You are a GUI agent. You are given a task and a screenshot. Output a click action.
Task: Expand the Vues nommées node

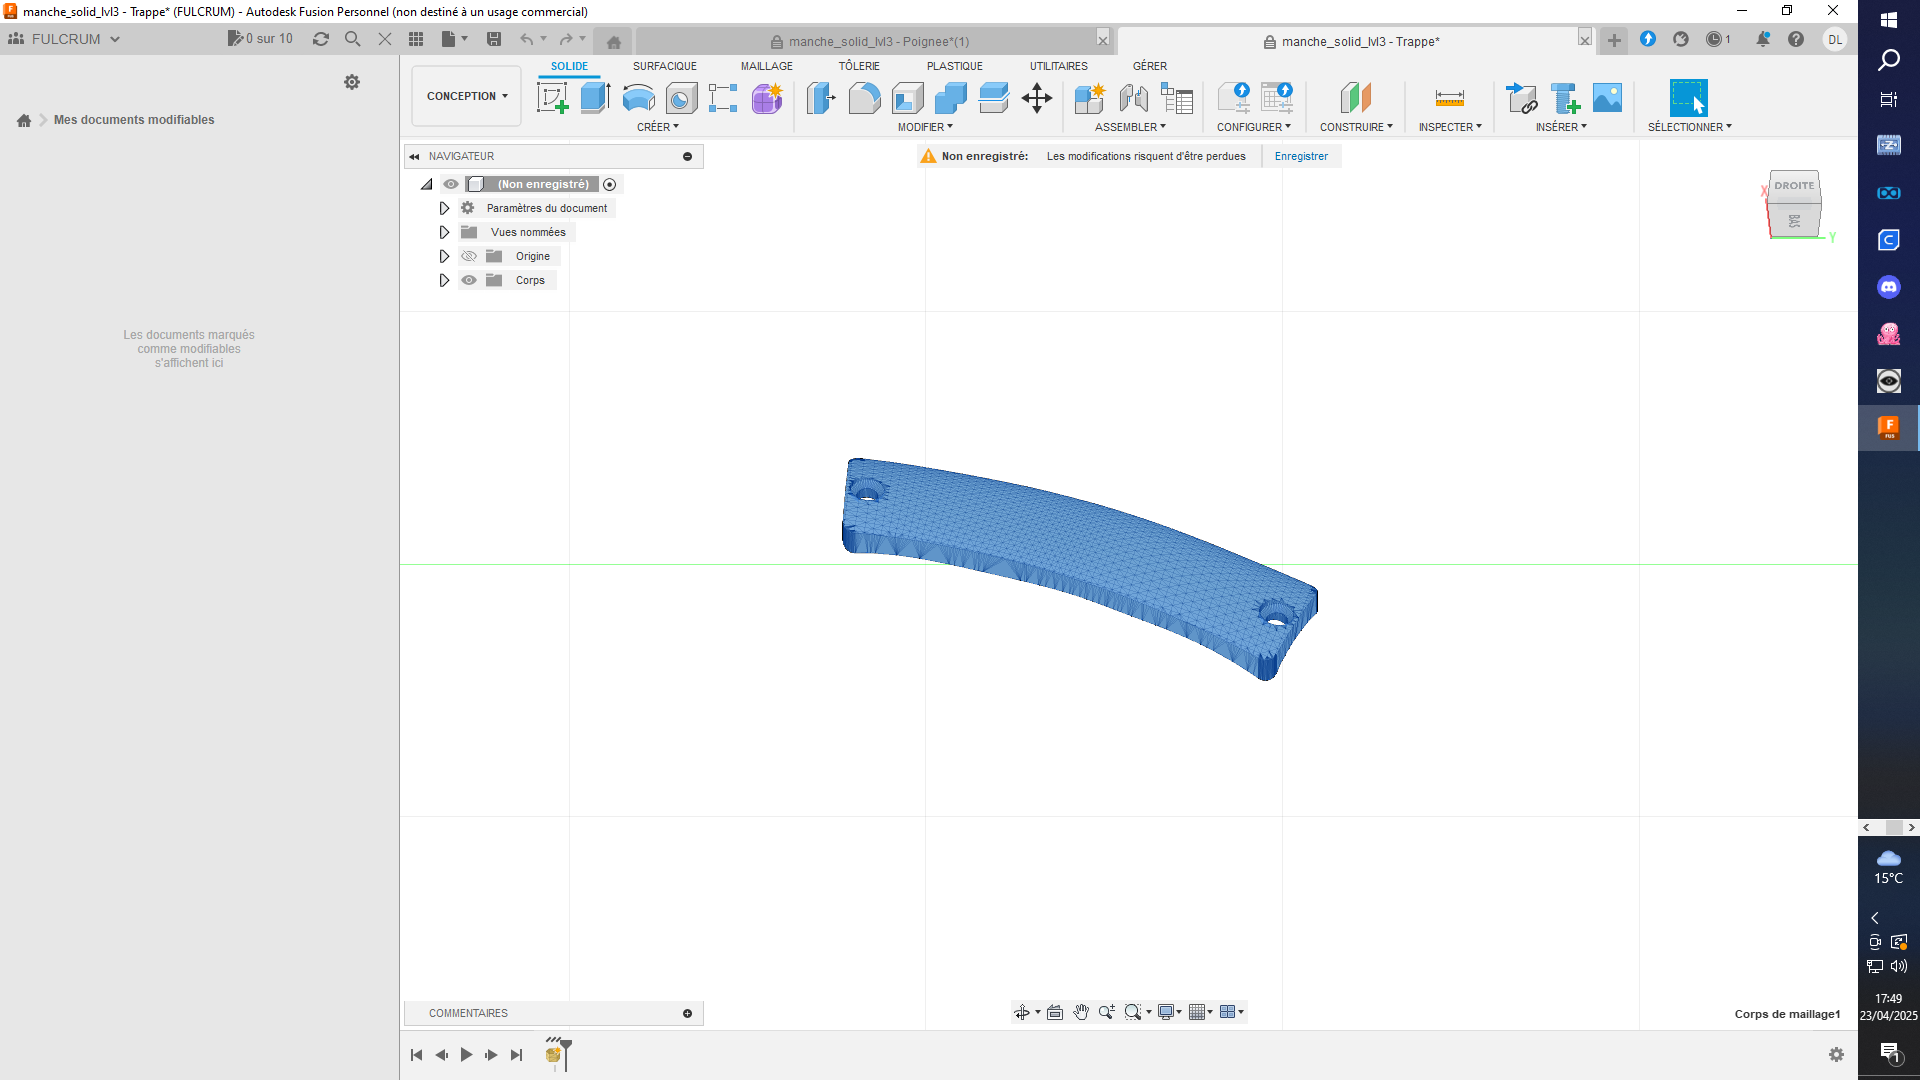point(444,232)
